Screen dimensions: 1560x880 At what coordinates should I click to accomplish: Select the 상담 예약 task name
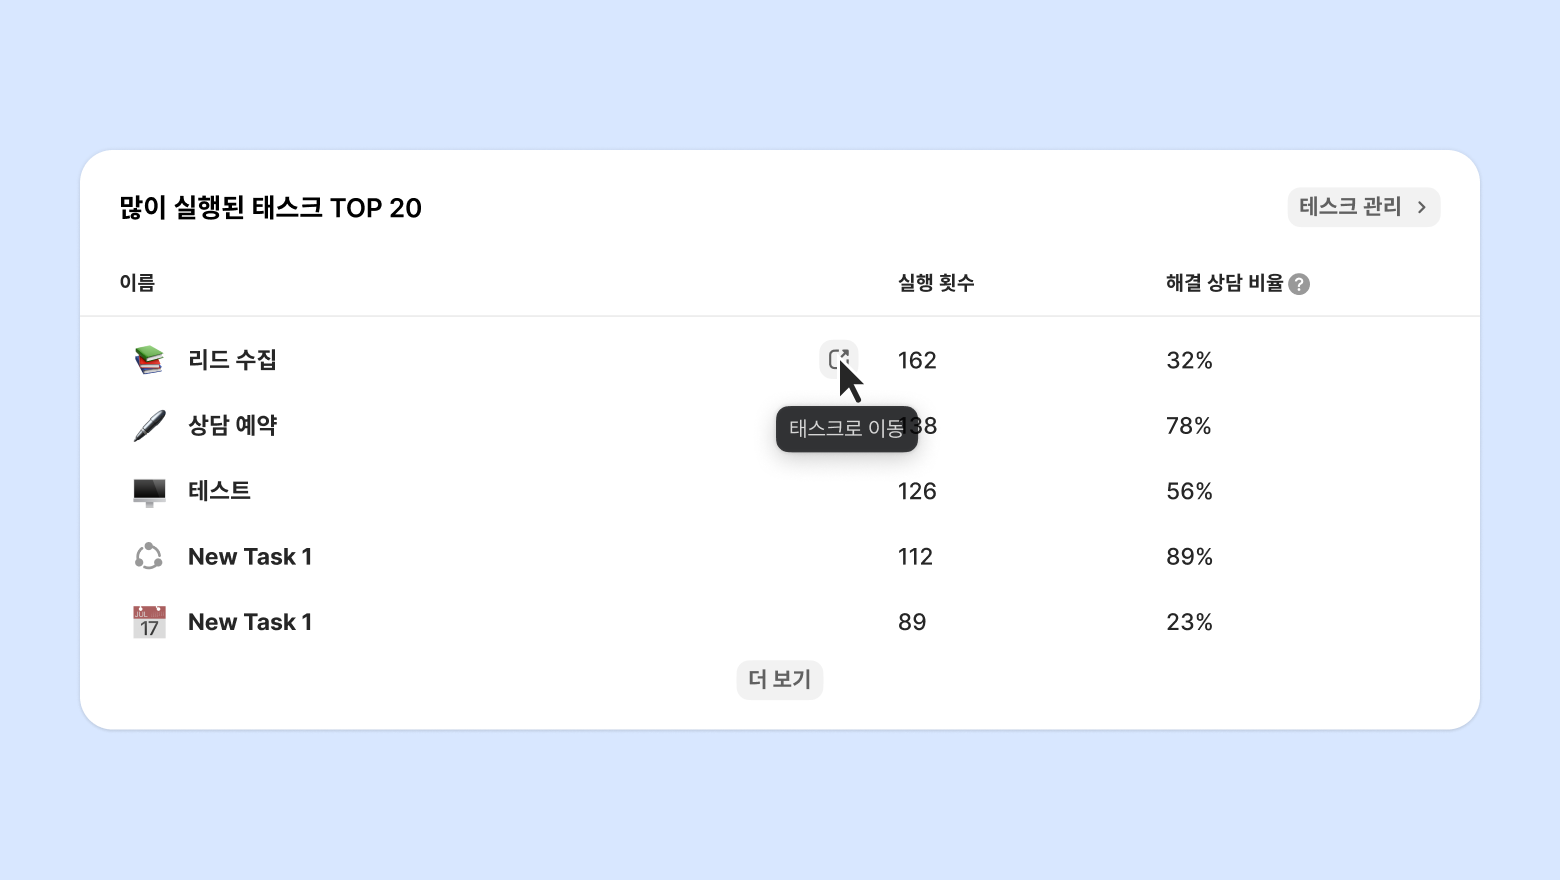click(232, 426)
